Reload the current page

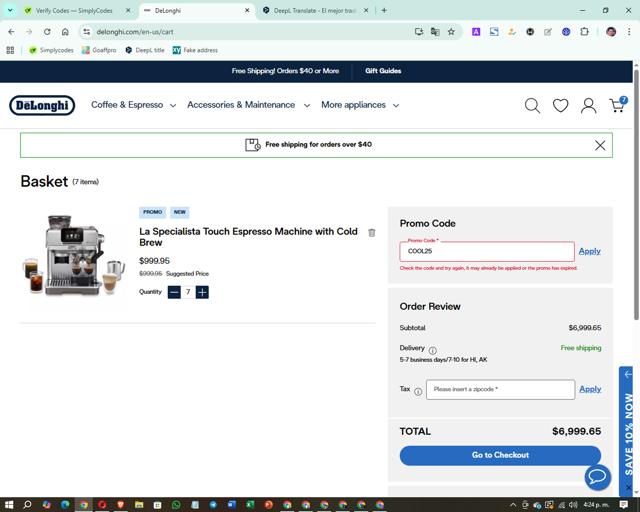pos(47,31)
